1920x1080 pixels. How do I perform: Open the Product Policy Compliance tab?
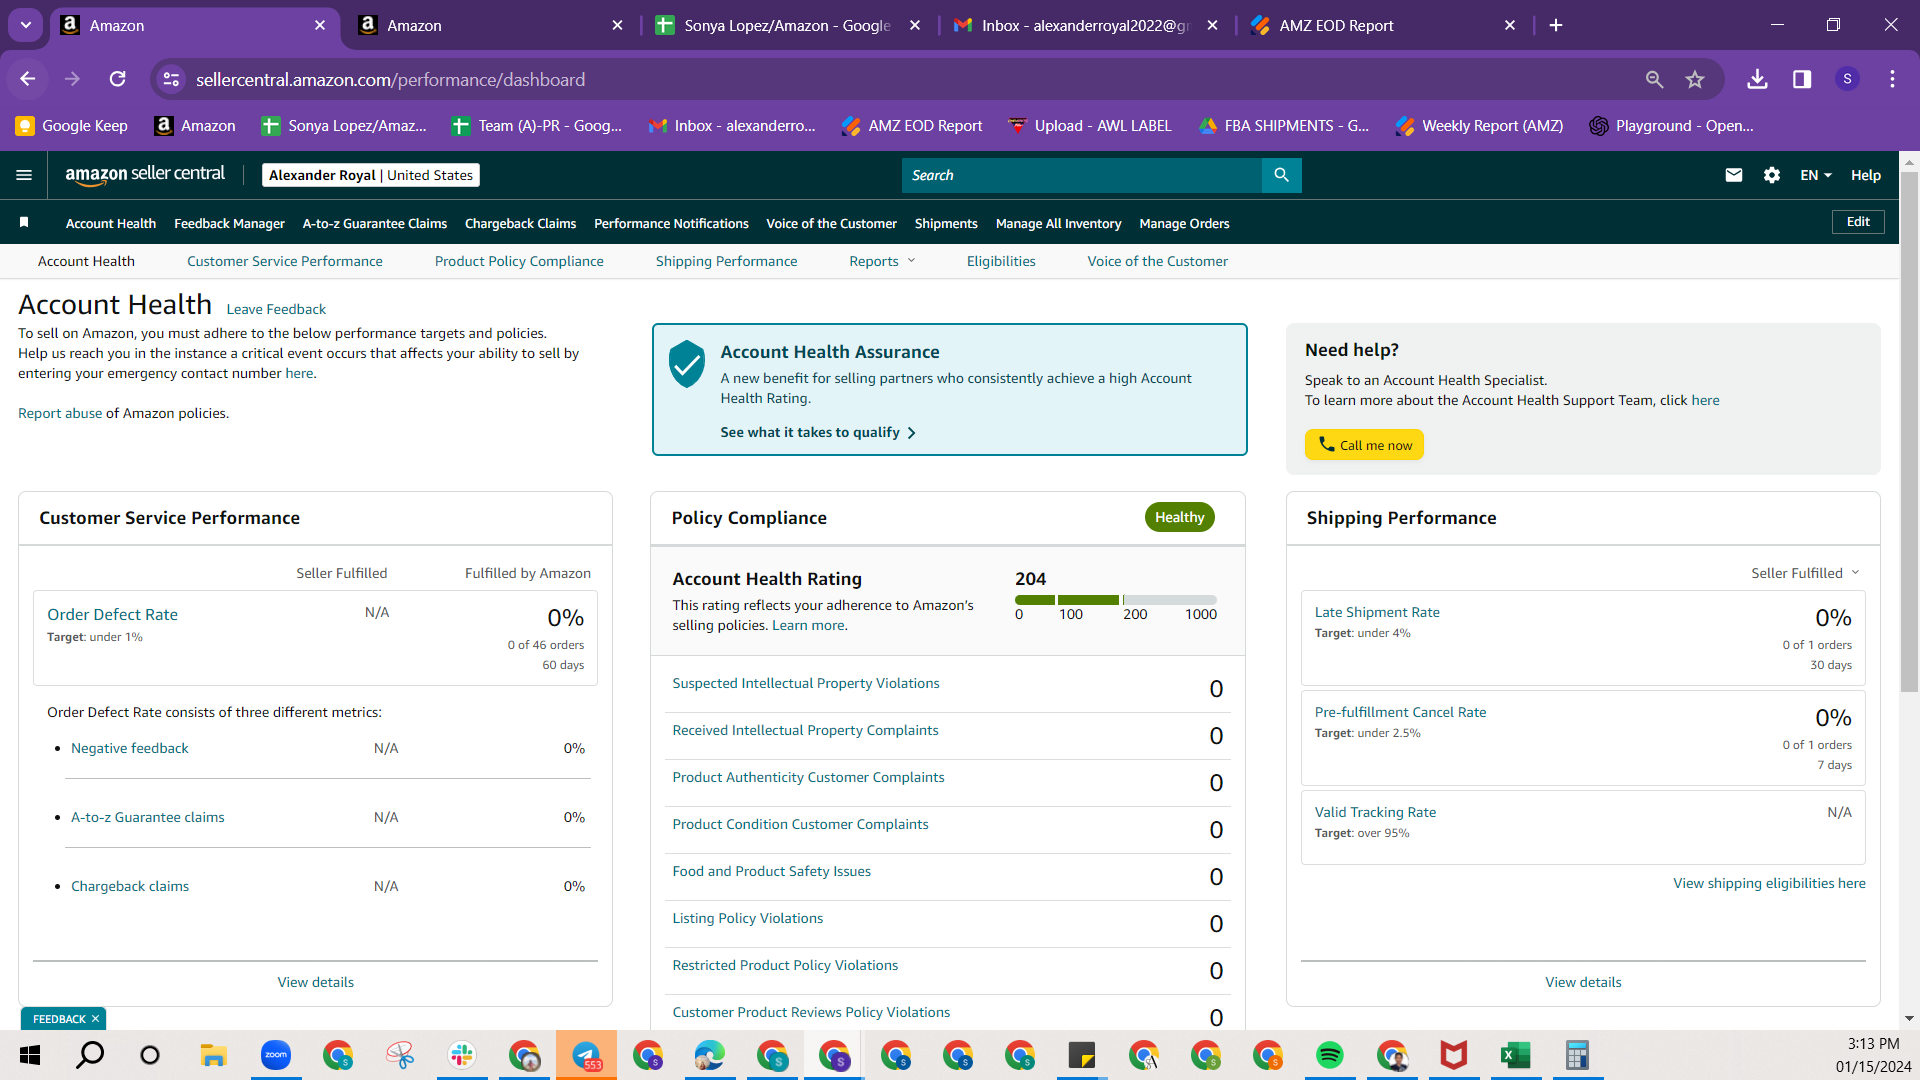click(x=519, y=261)
